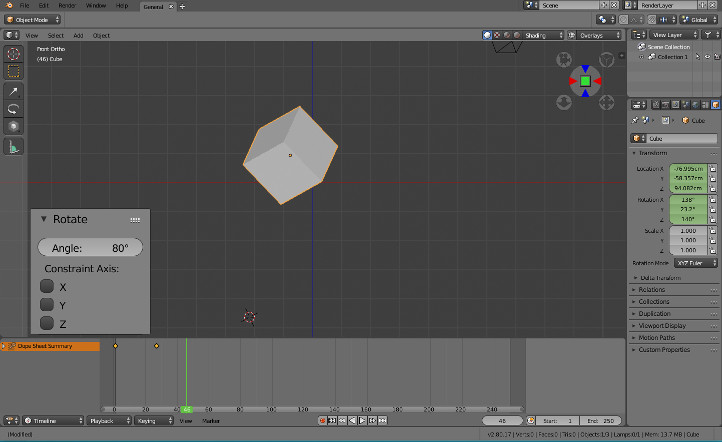Open viewport Object menu
722x442 pixels.
click(x=101, y=35)
